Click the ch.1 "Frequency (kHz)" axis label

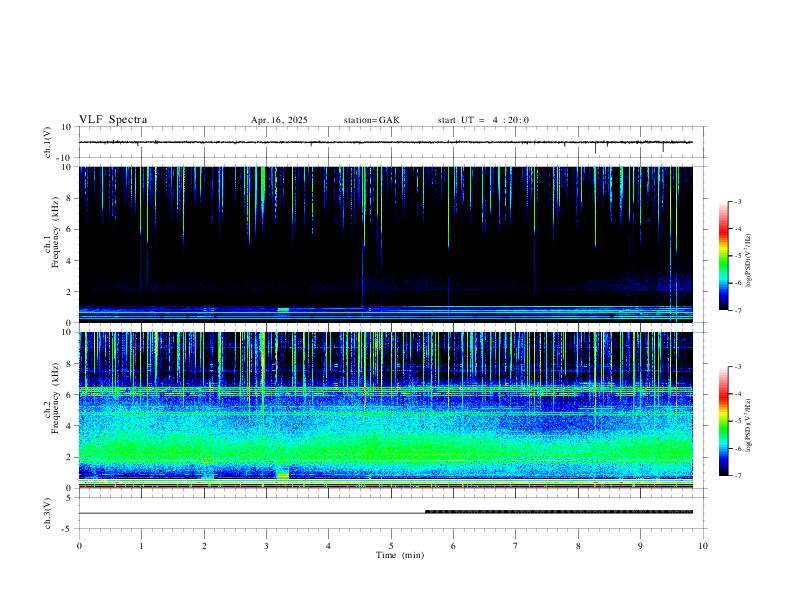(x=56, y=232)
